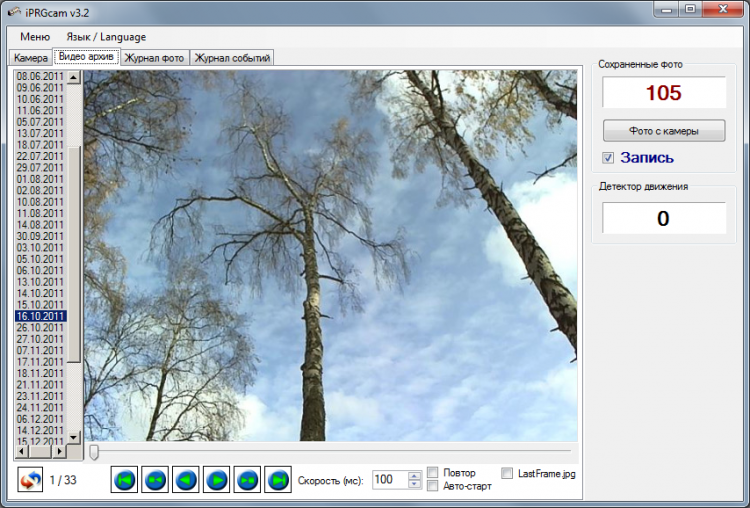Check the LastFrame.jpg option

point(508,473)
